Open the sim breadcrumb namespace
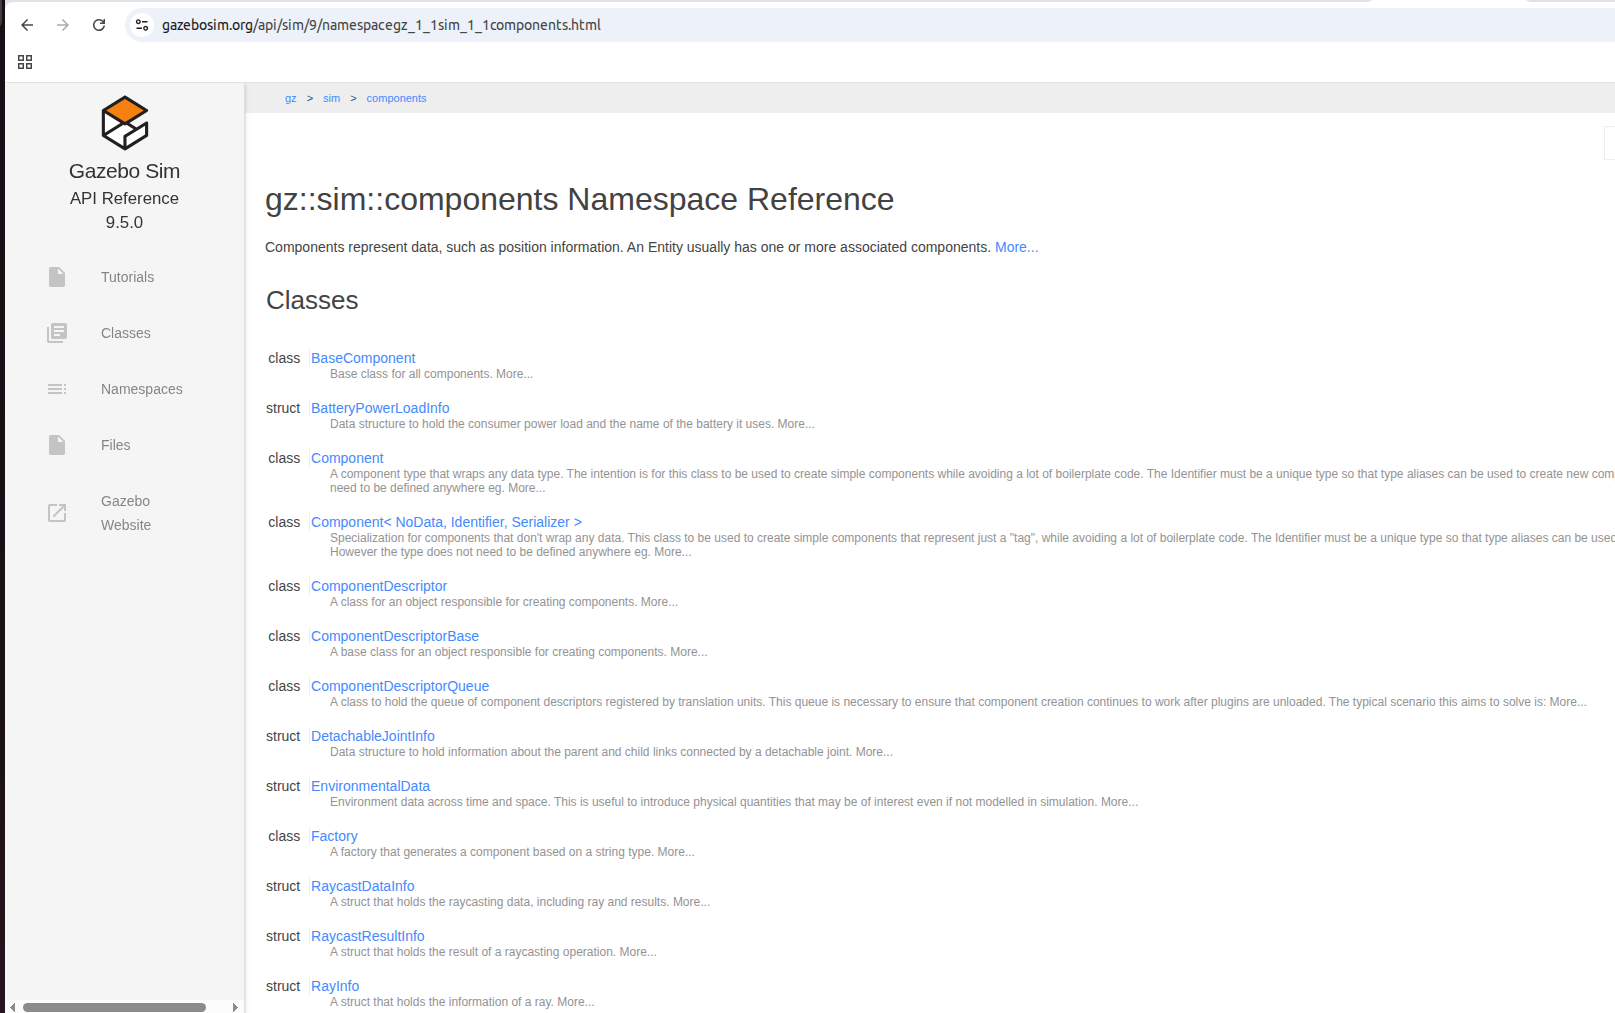This screenshot has width=1615, height=1013. coord(331,98)
